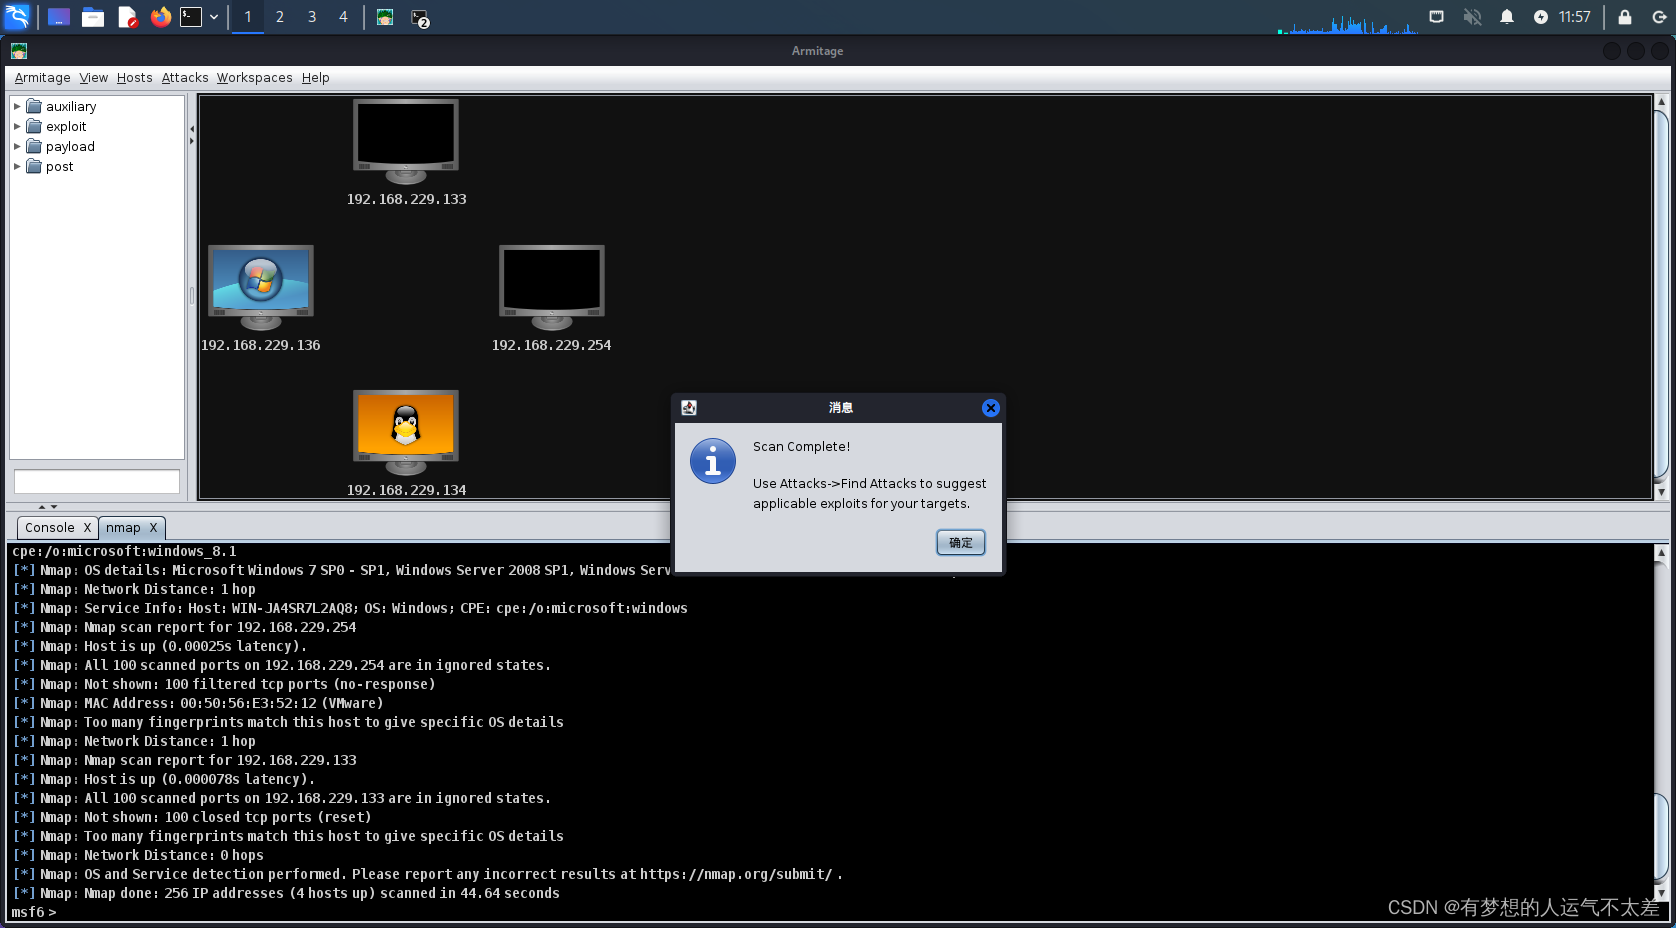The image size is (1676, 928).
Task: Open the file manager in the taskbar
Action: click(x=93, y=17)
